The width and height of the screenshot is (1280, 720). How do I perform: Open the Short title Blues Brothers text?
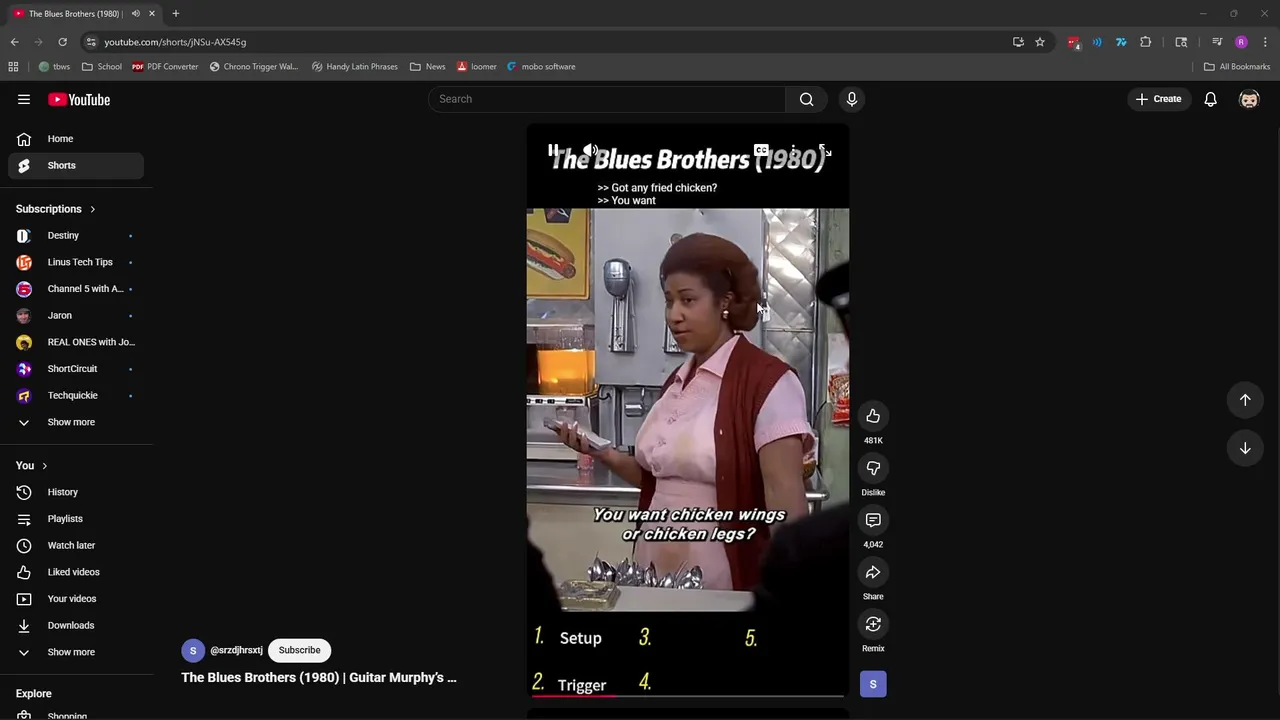click(319, 677)
